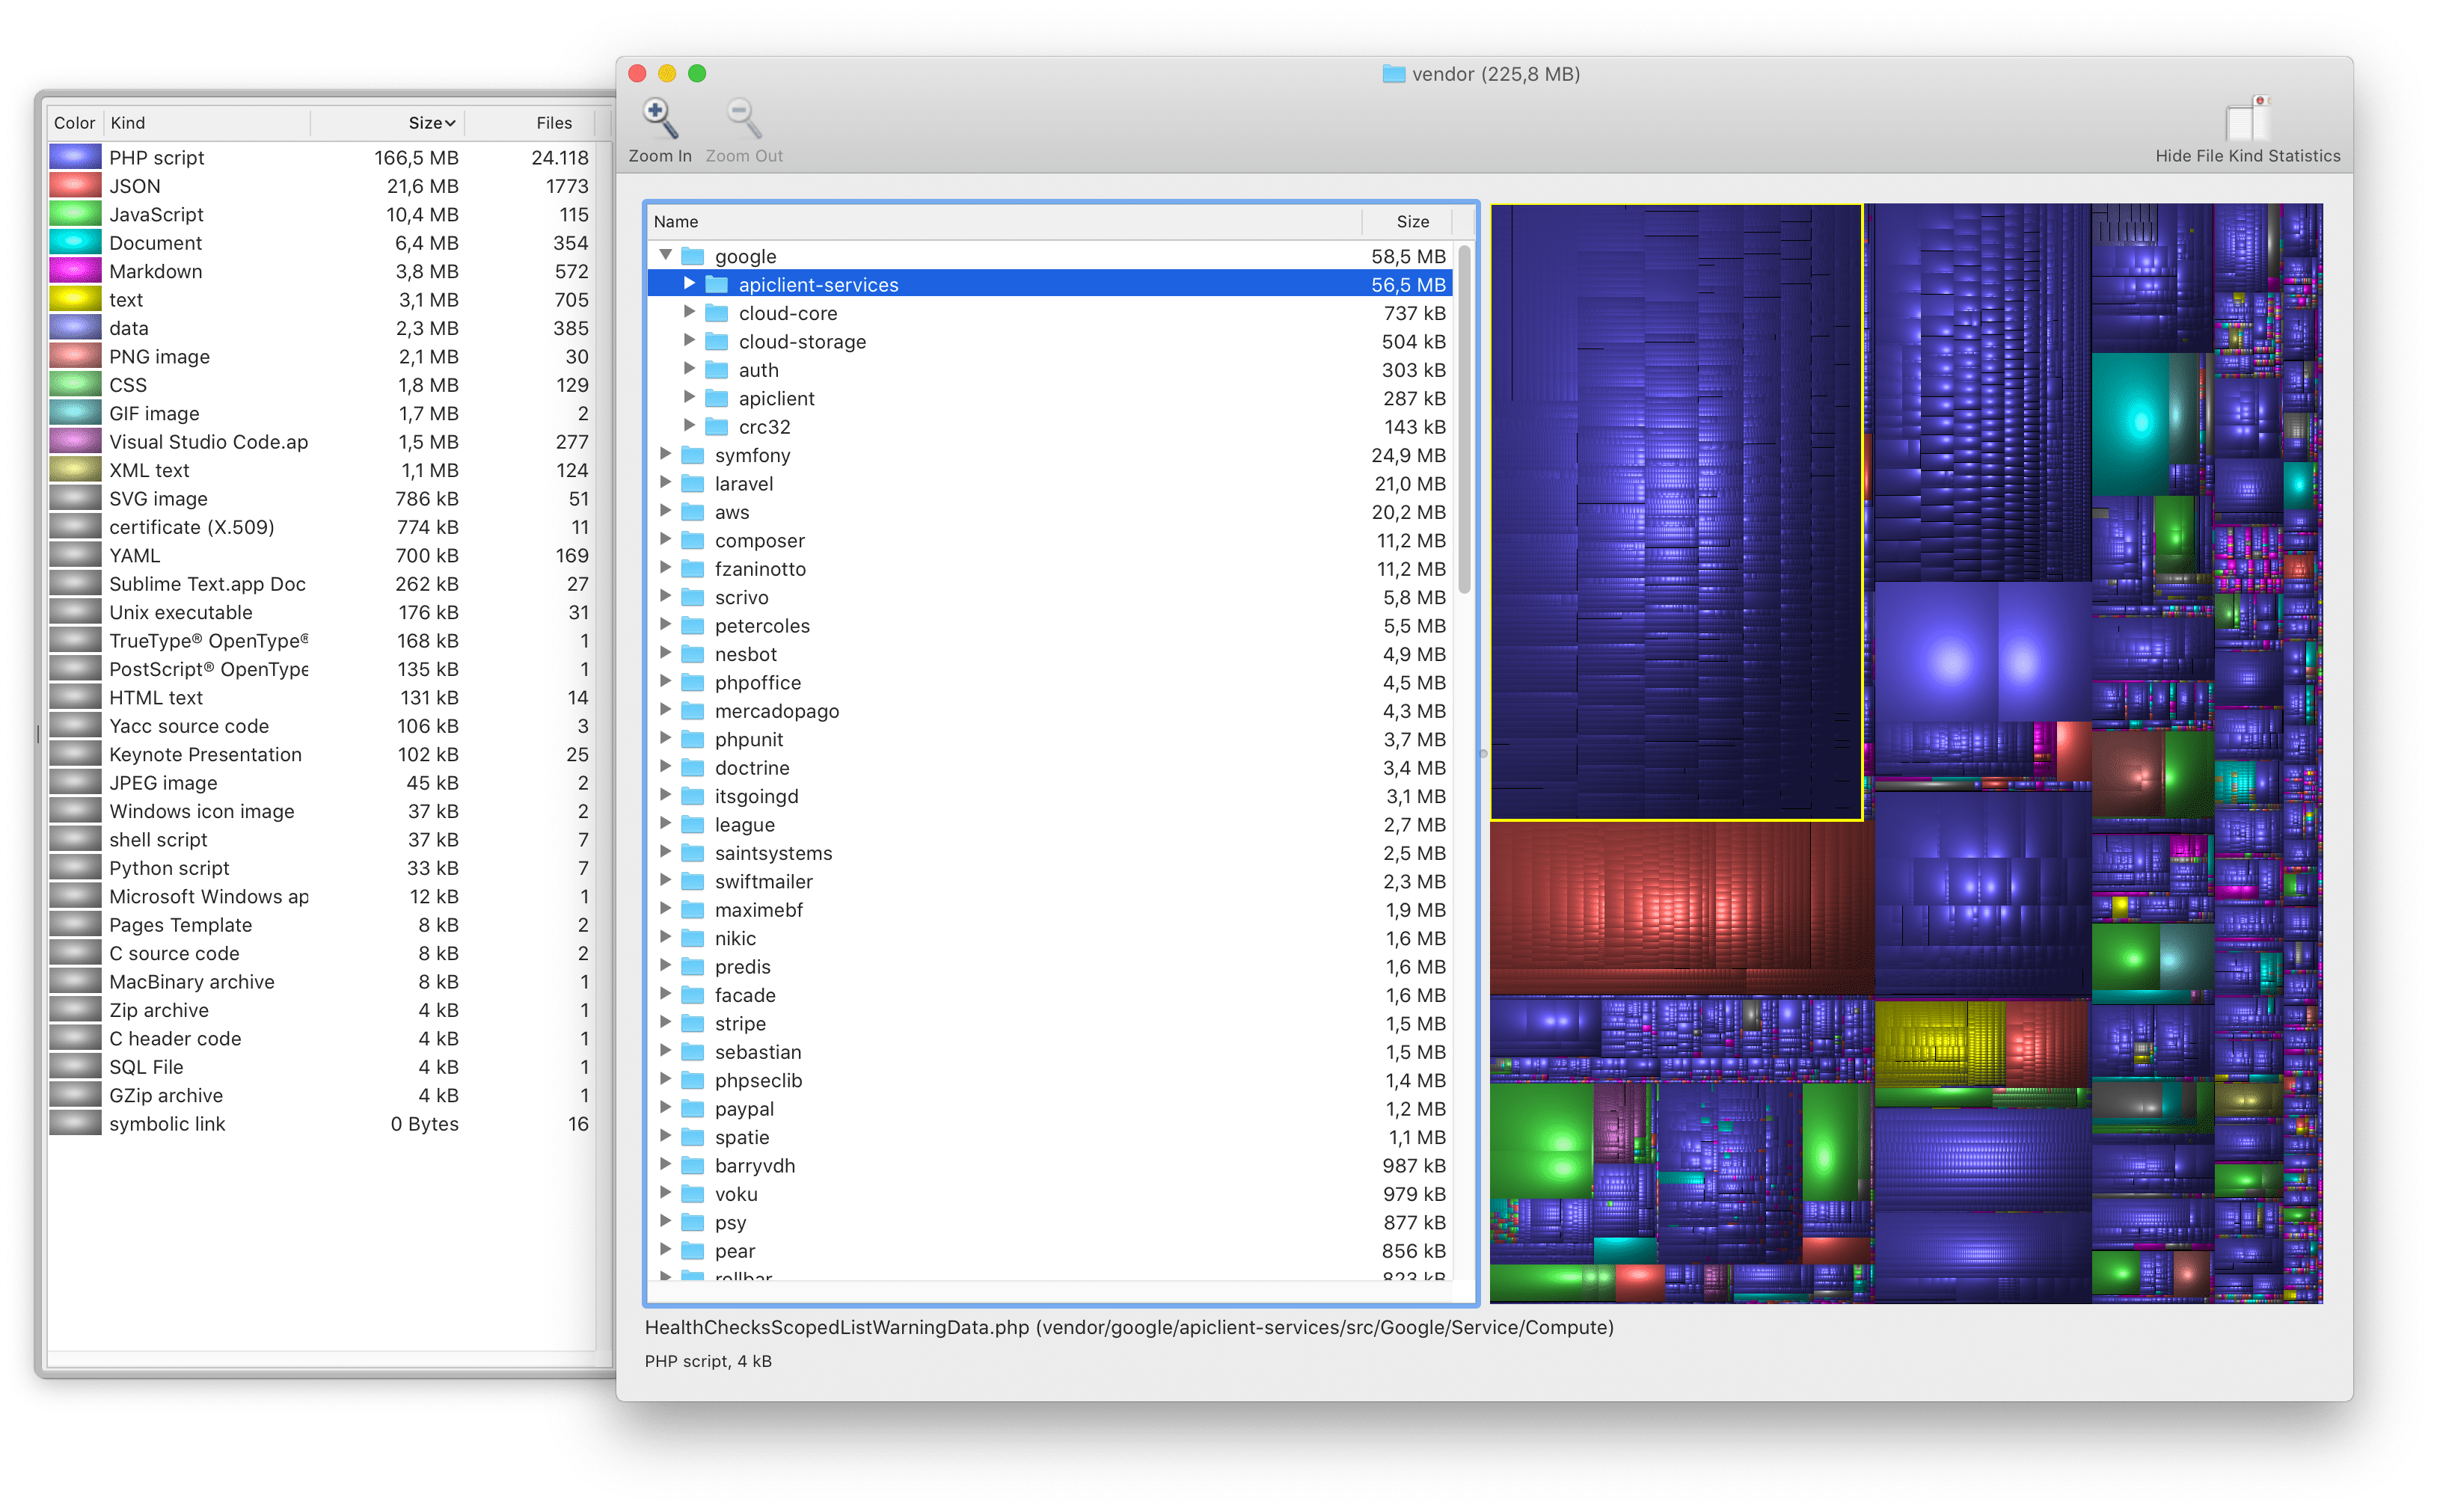Viewport: 2437px width, 1512px height.
Task: Click the Files column header in statistics
Action: click(x=530, y=122)
